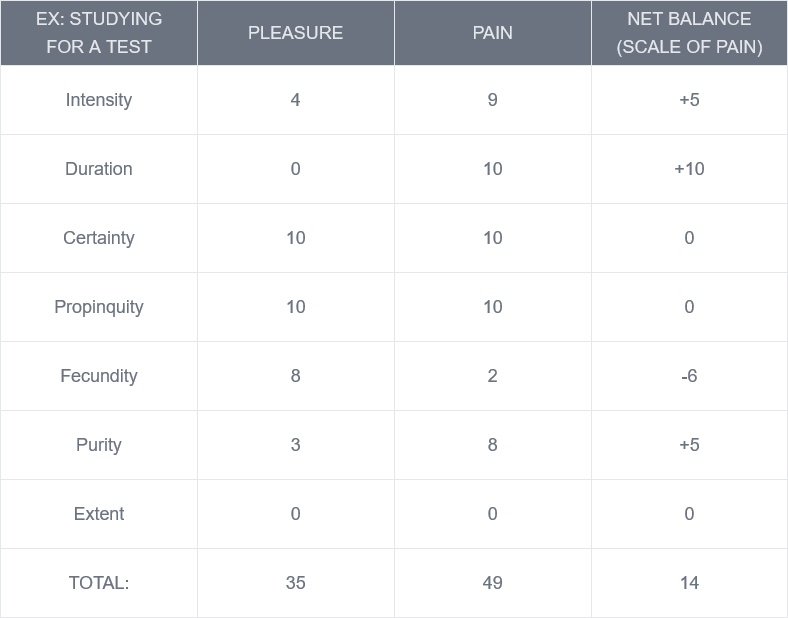This screenshot has height=618, width=788.
Task: Select the Certainty row label
Action: coord(98,238)
